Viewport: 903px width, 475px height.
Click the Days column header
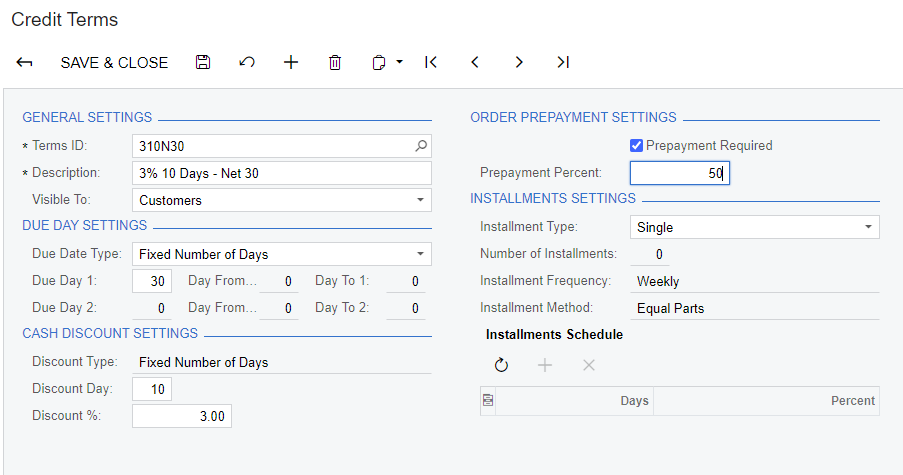[x=574, y=401]
